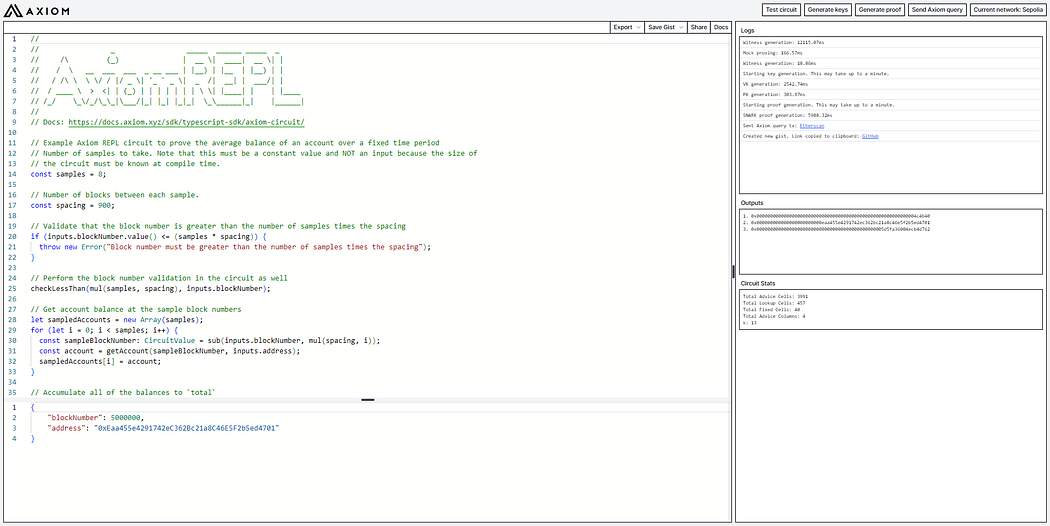This screenshot has width=1050, height=526.
Task: Open the Etherscan link in logs
Action: (812, 125)
